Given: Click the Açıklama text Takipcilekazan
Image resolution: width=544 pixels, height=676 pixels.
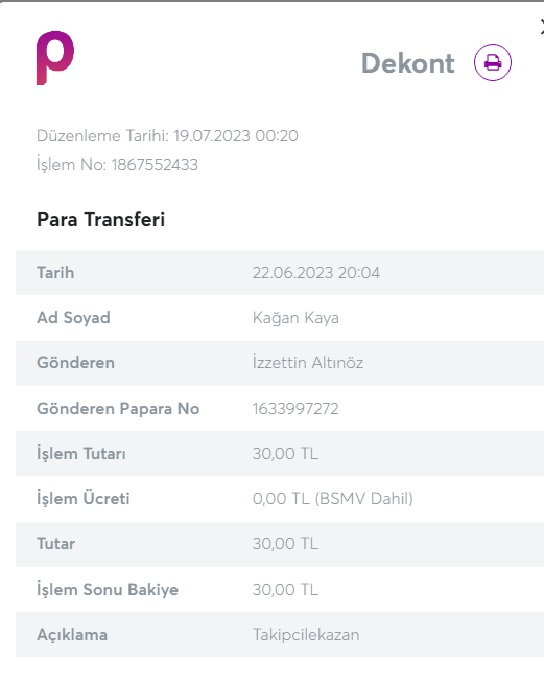Looking at the screenshot, I should point(306,635).
